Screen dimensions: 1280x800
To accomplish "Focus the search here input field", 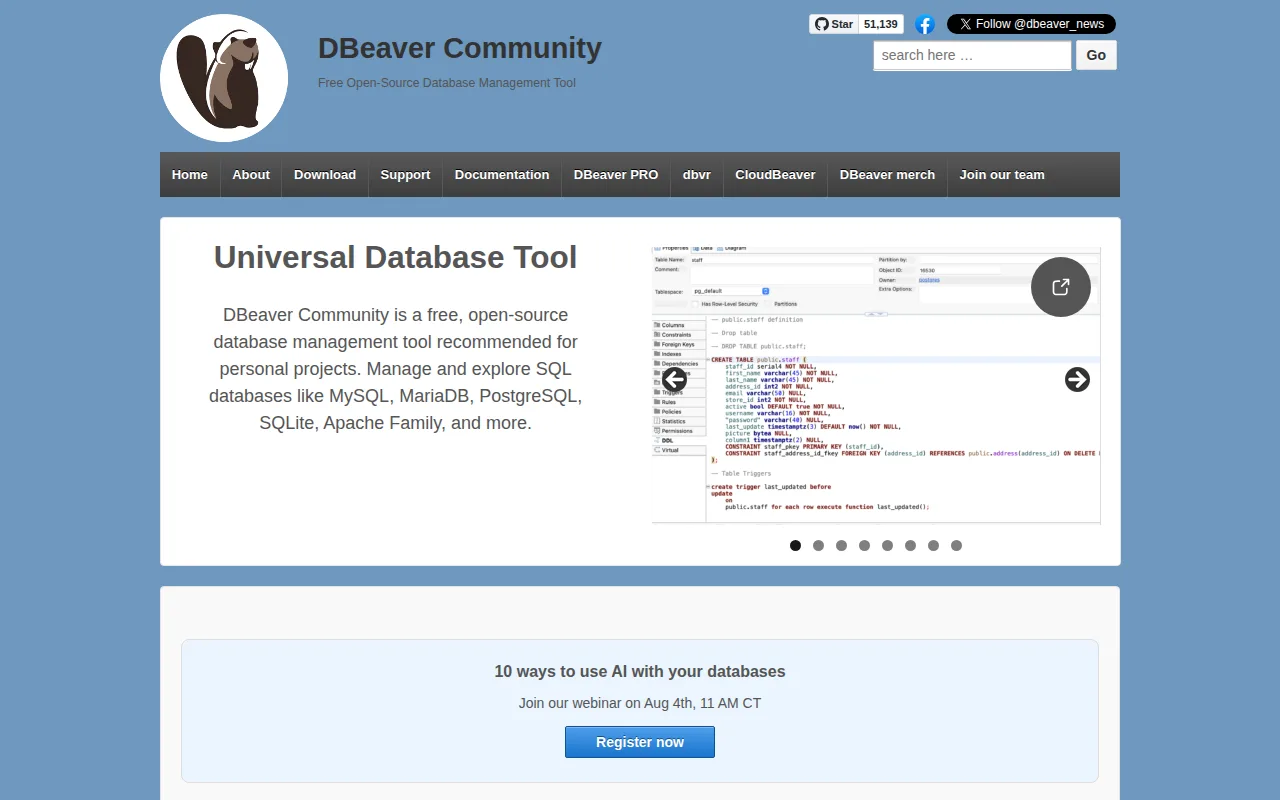I will coord(972,55).
